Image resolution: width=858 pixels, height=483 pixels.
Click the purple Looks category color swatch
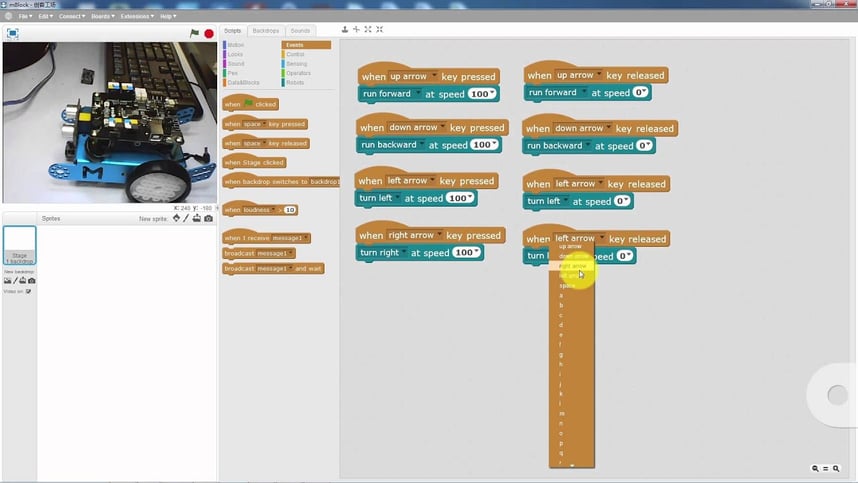pyautogui.click(x=225, y=54)
